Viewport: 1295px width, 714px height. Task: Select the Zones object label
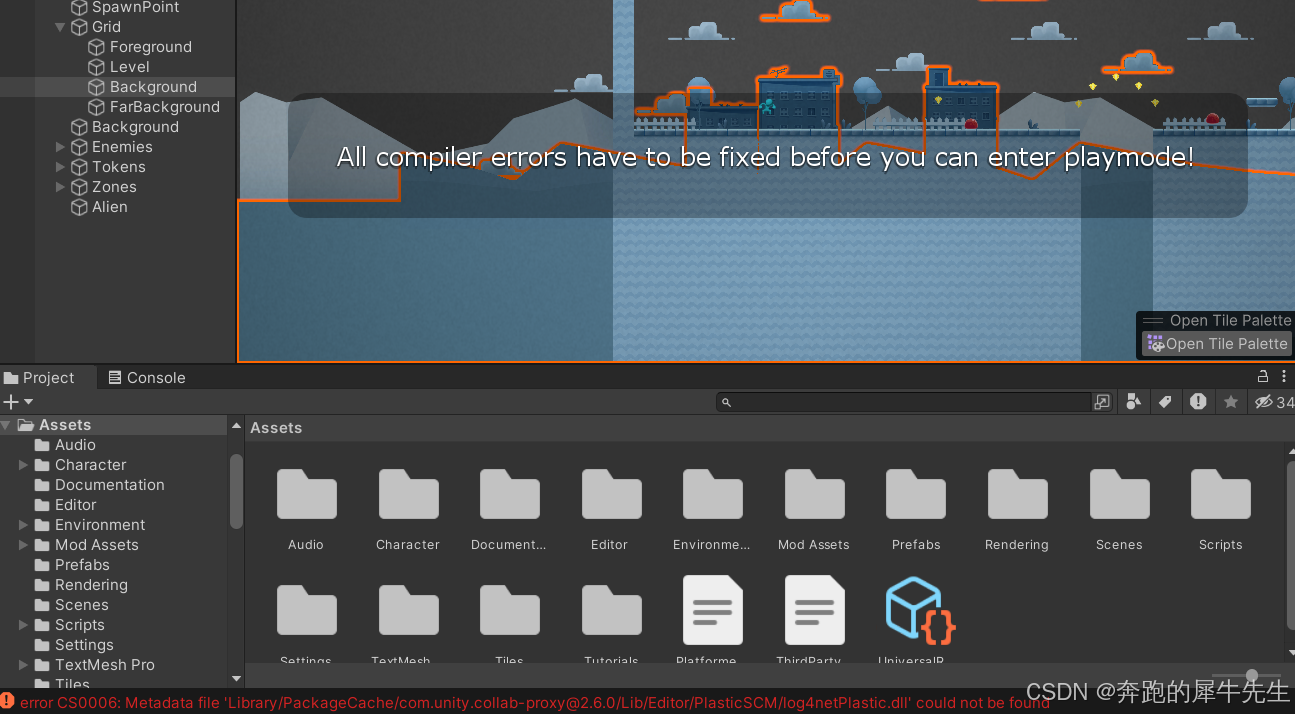pyautogui.click(x=114, y=187)
